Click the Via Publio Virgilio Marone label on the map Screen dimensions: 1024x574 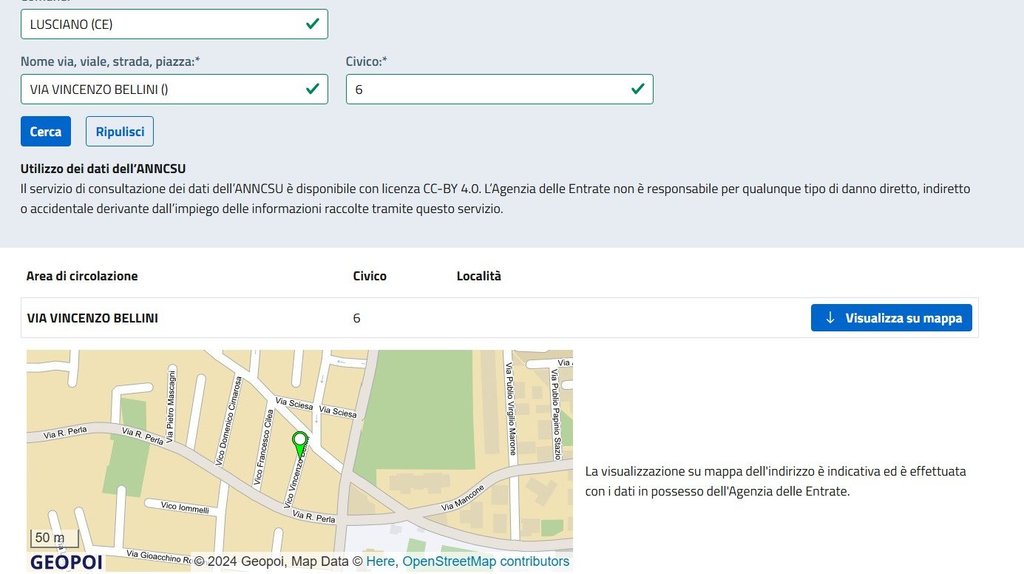pos(511,408)
